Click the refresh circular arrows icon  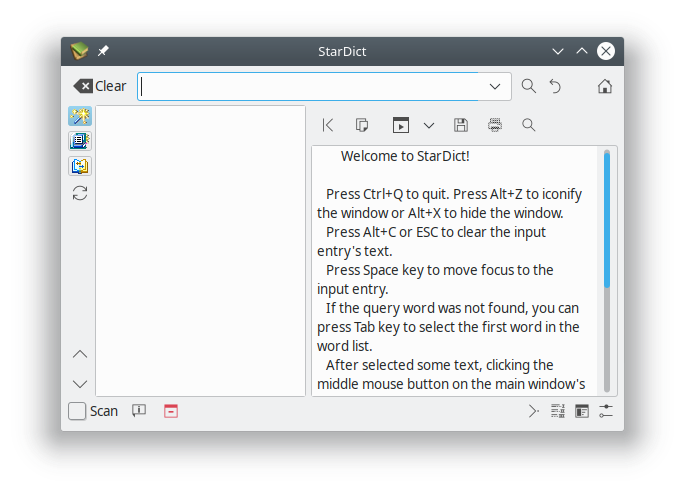coord(80,193)
